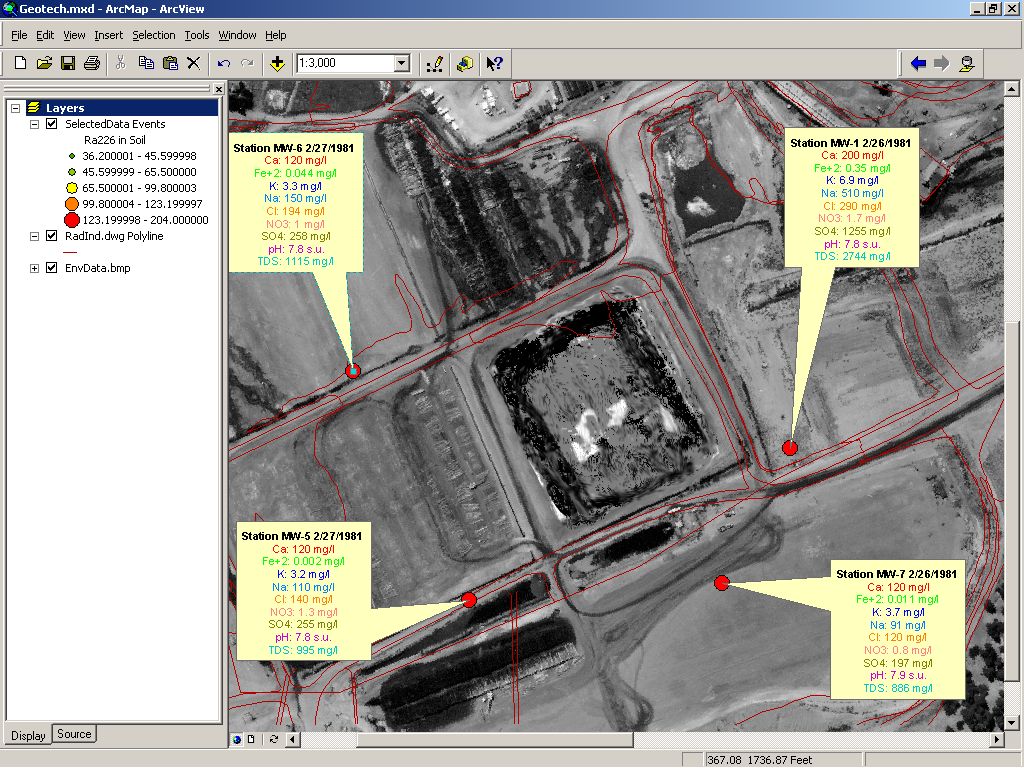The width and height of the screenshot is (1024, 768).
Task: Print the map using the printer icon
Action: 91,63
